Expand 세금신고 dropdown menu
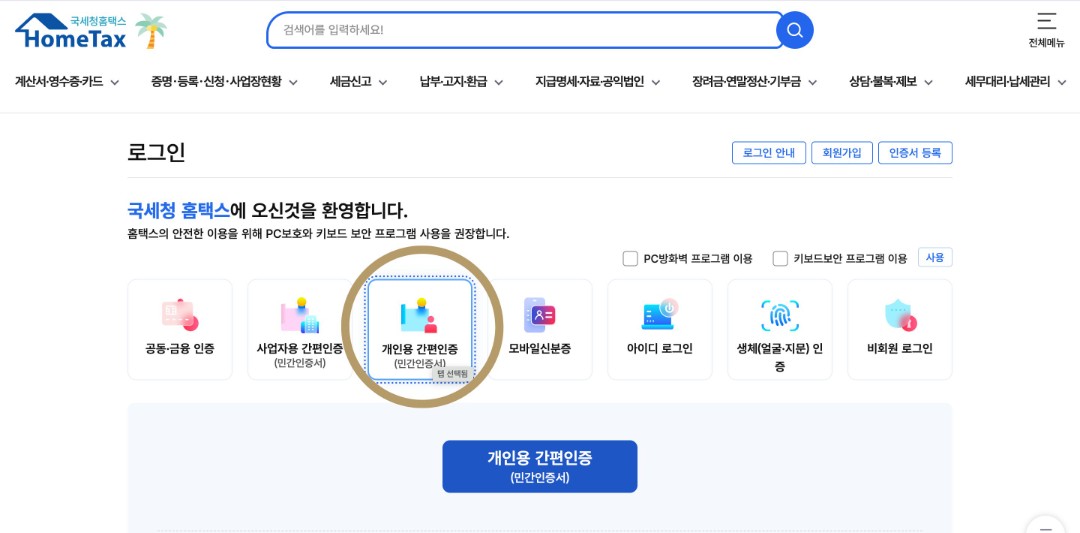This screenshot has width=1080, height=533. (358, 82)
